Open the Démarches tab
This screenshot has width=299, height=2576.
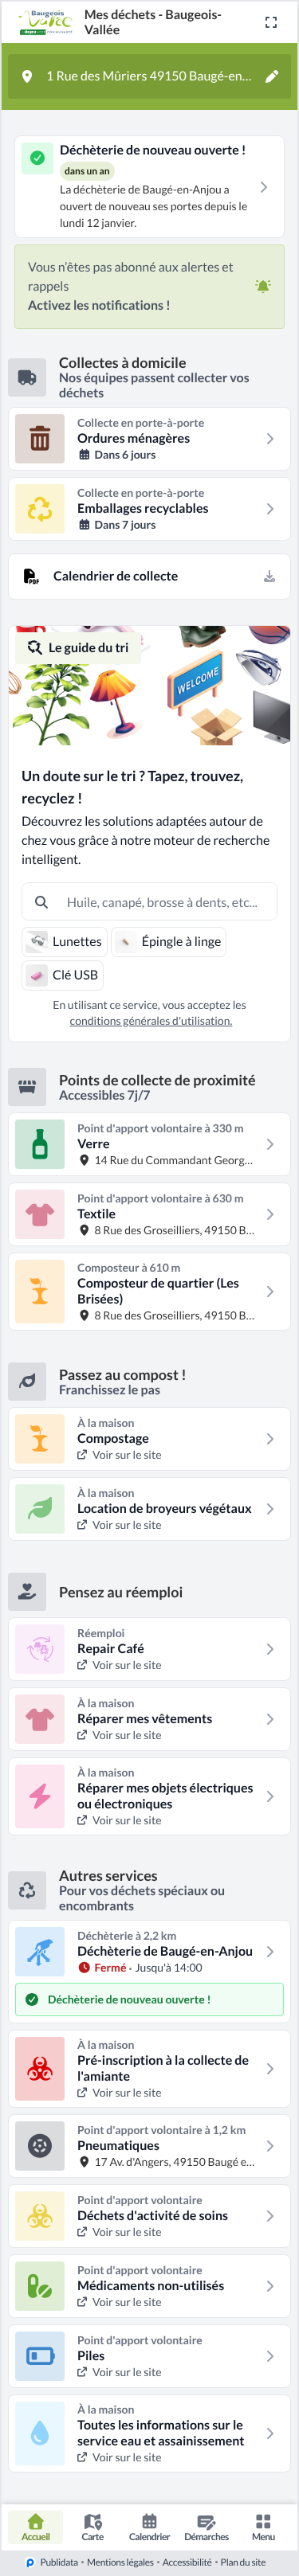207,2527
